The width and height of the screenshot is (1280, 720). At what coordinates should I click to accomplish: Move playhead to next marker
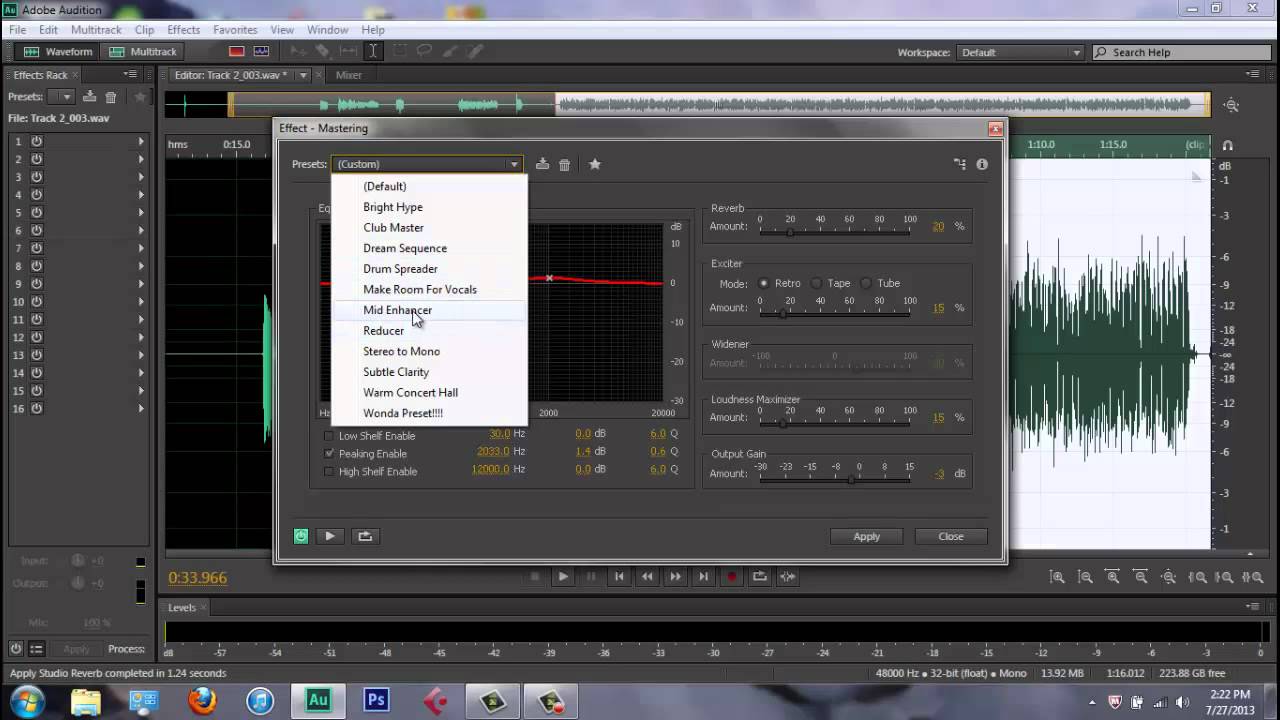click(703, 576)
